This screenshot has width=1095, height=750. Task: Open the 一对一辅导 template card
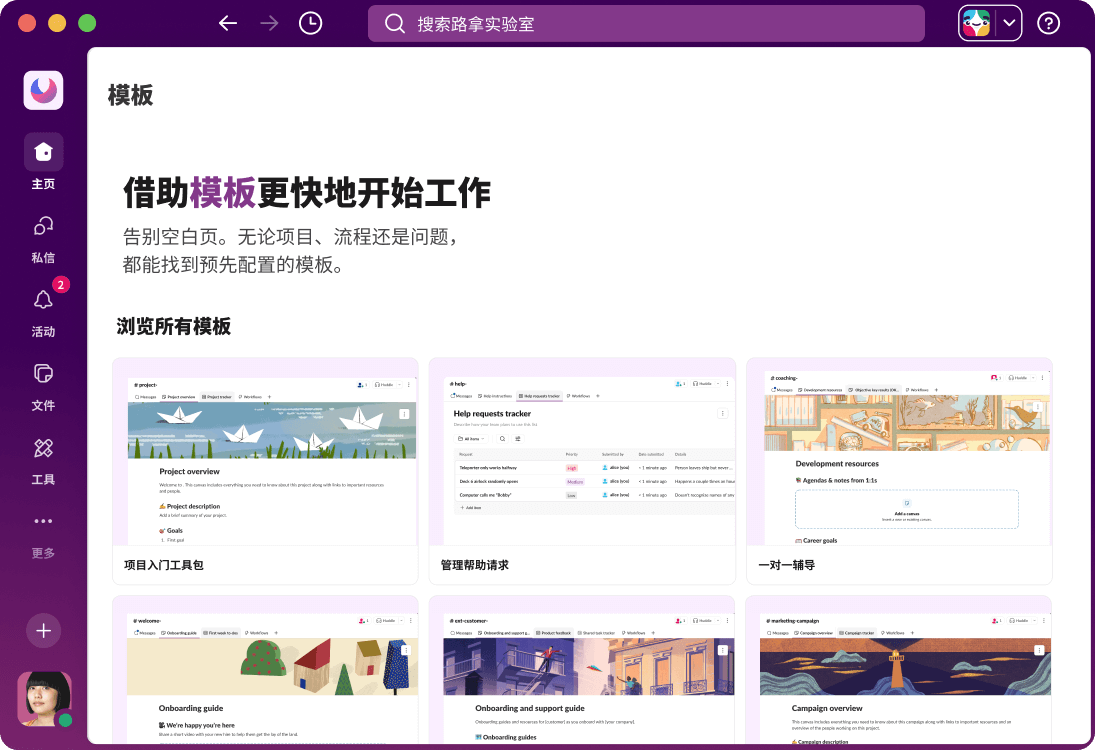click(899, 470)
